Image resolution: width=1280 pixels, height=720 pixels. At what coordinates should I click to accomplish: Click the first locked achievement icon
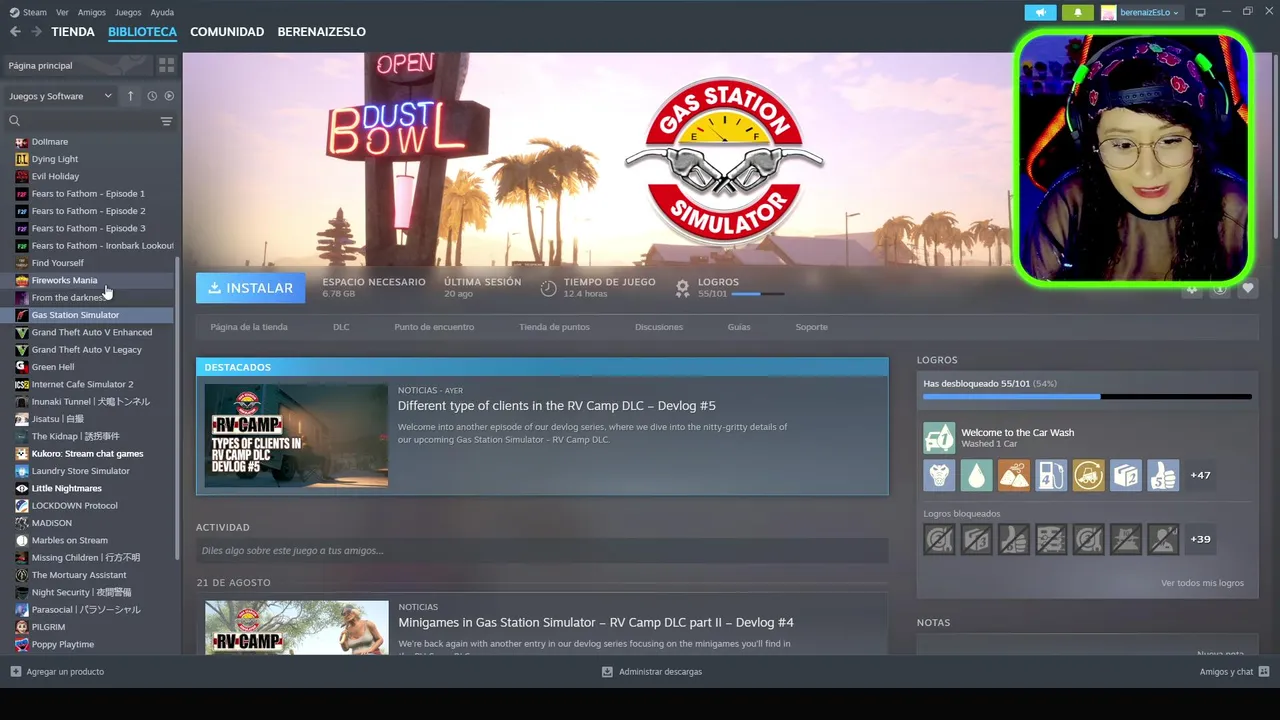(x=939, y=539)
